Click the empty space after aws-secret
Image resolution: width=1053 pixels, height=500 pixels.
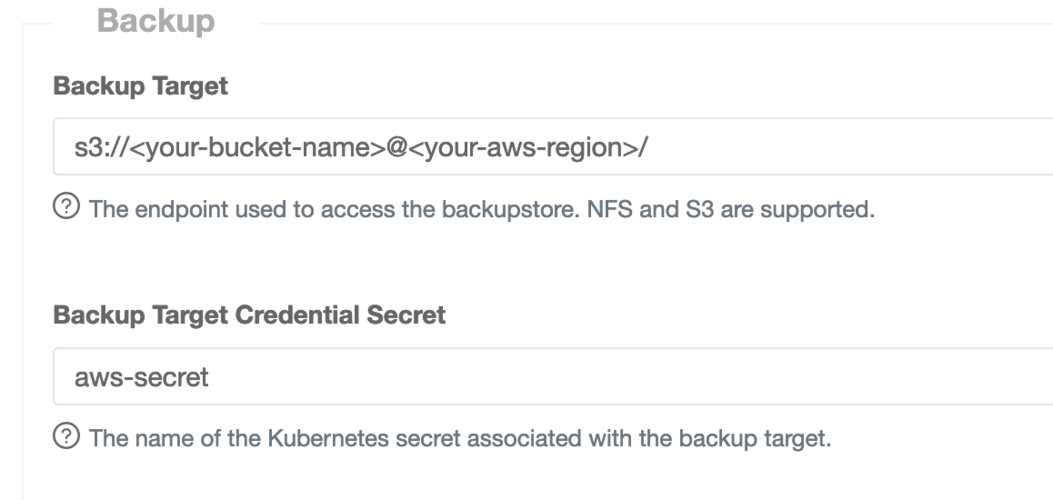point(631,376)
